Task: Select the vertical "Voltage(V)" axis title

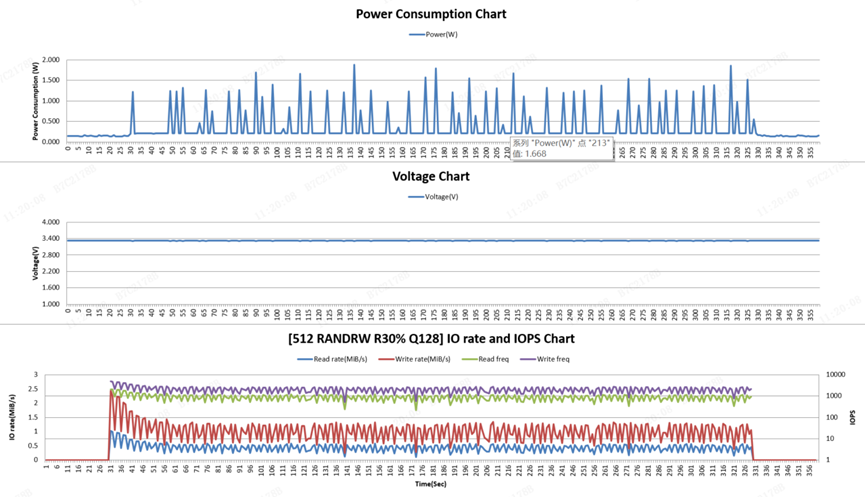Action: click(35, 263)
